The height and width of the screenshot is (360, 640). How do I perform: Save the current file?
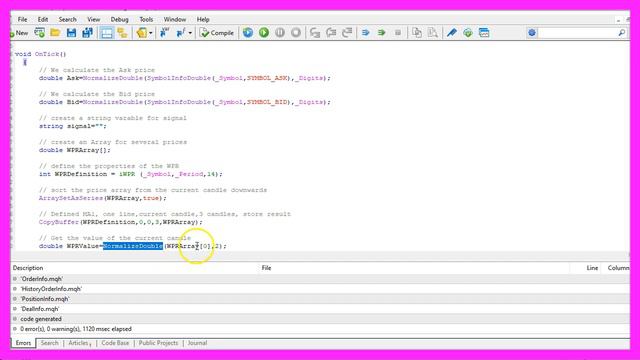(x=71, y=33)
